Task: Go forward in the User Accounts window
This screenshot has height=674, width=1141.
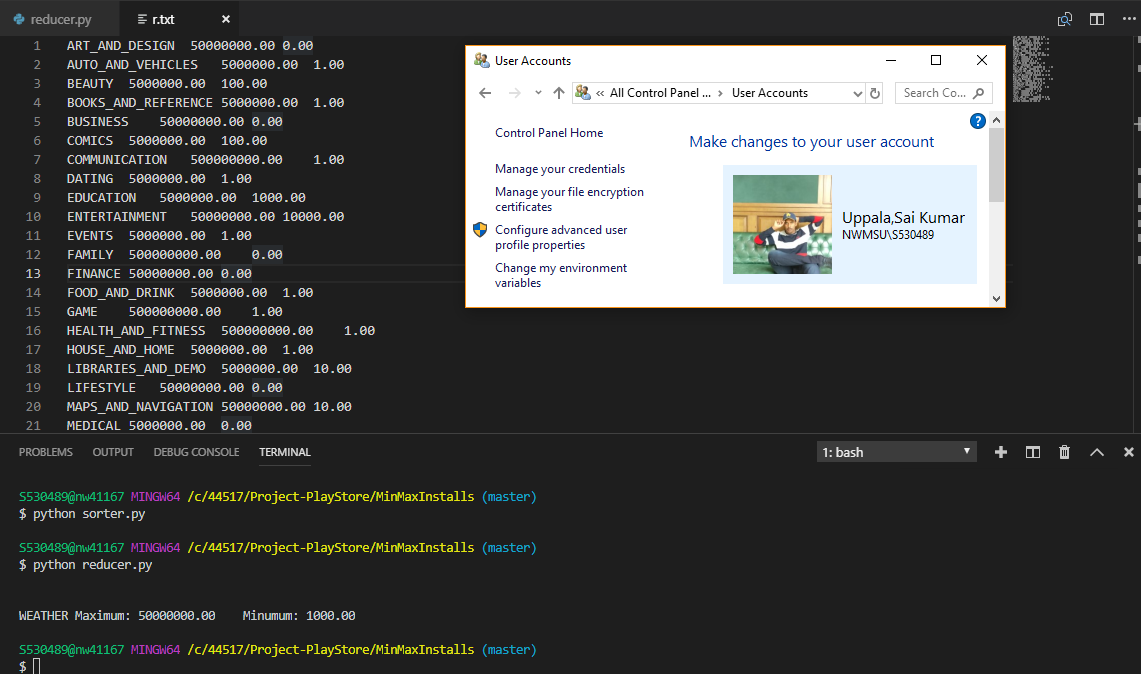Action: pos(514,93)
